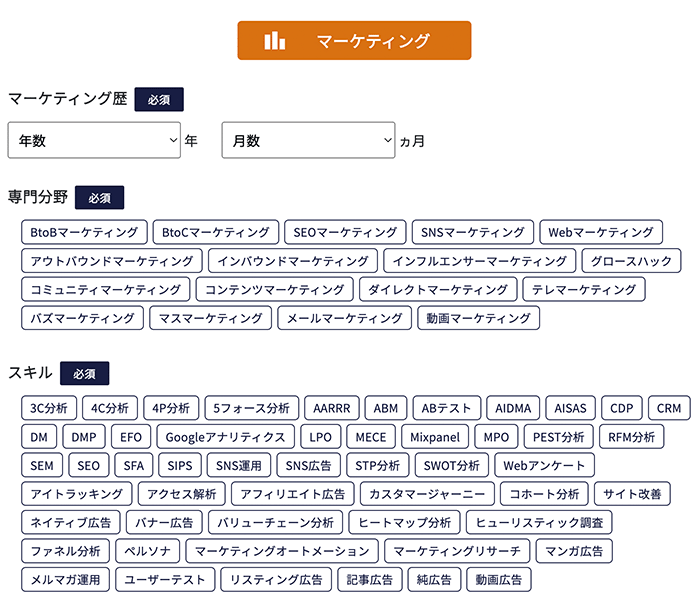Viewport: 700px width, 616px height.
Task: Select the 動画広告 skill tag
Action: point(499,579)
